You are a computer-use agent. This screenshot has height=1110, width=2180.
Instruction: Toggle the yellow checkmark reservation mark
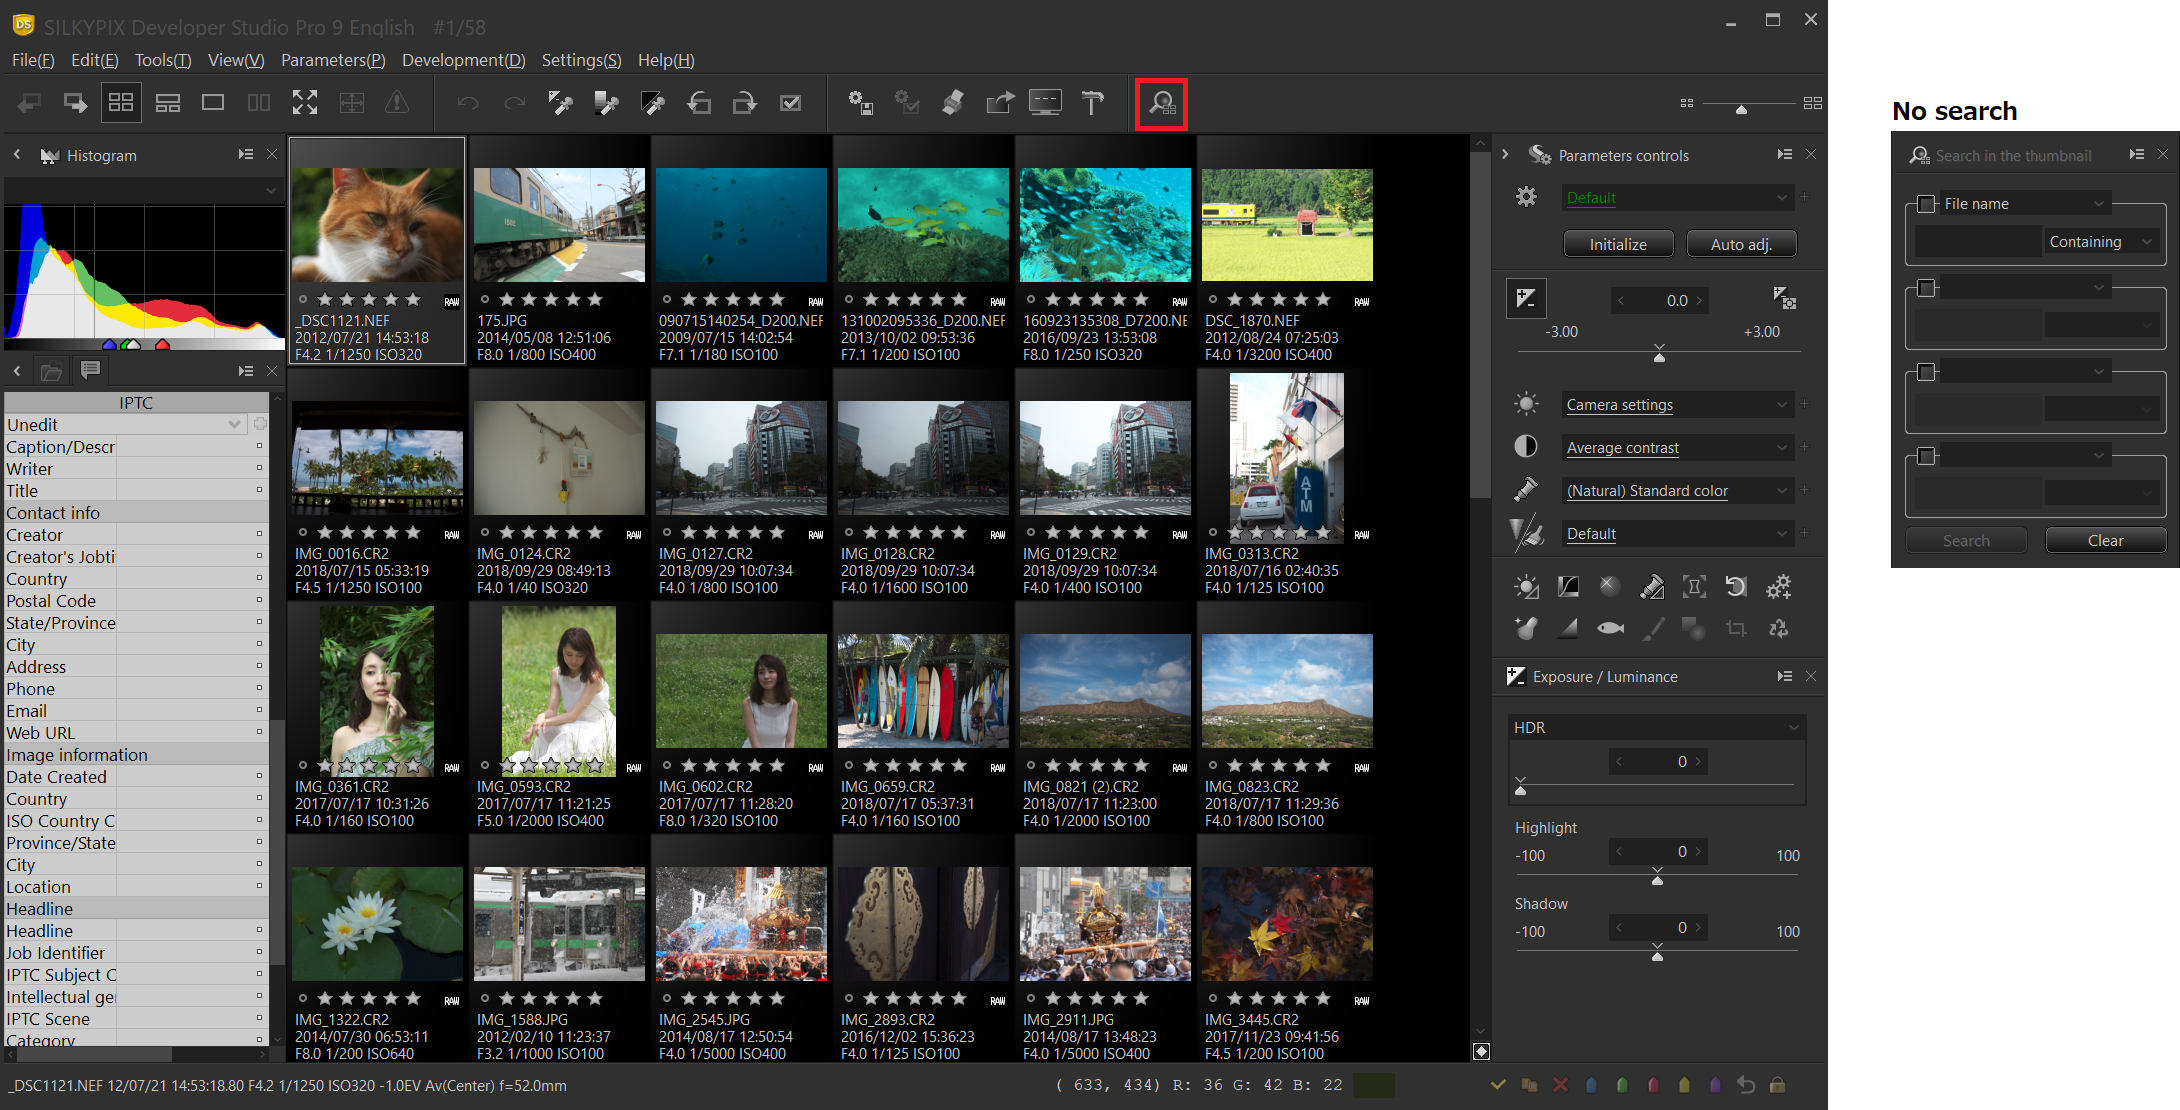pos(1498,1085)
